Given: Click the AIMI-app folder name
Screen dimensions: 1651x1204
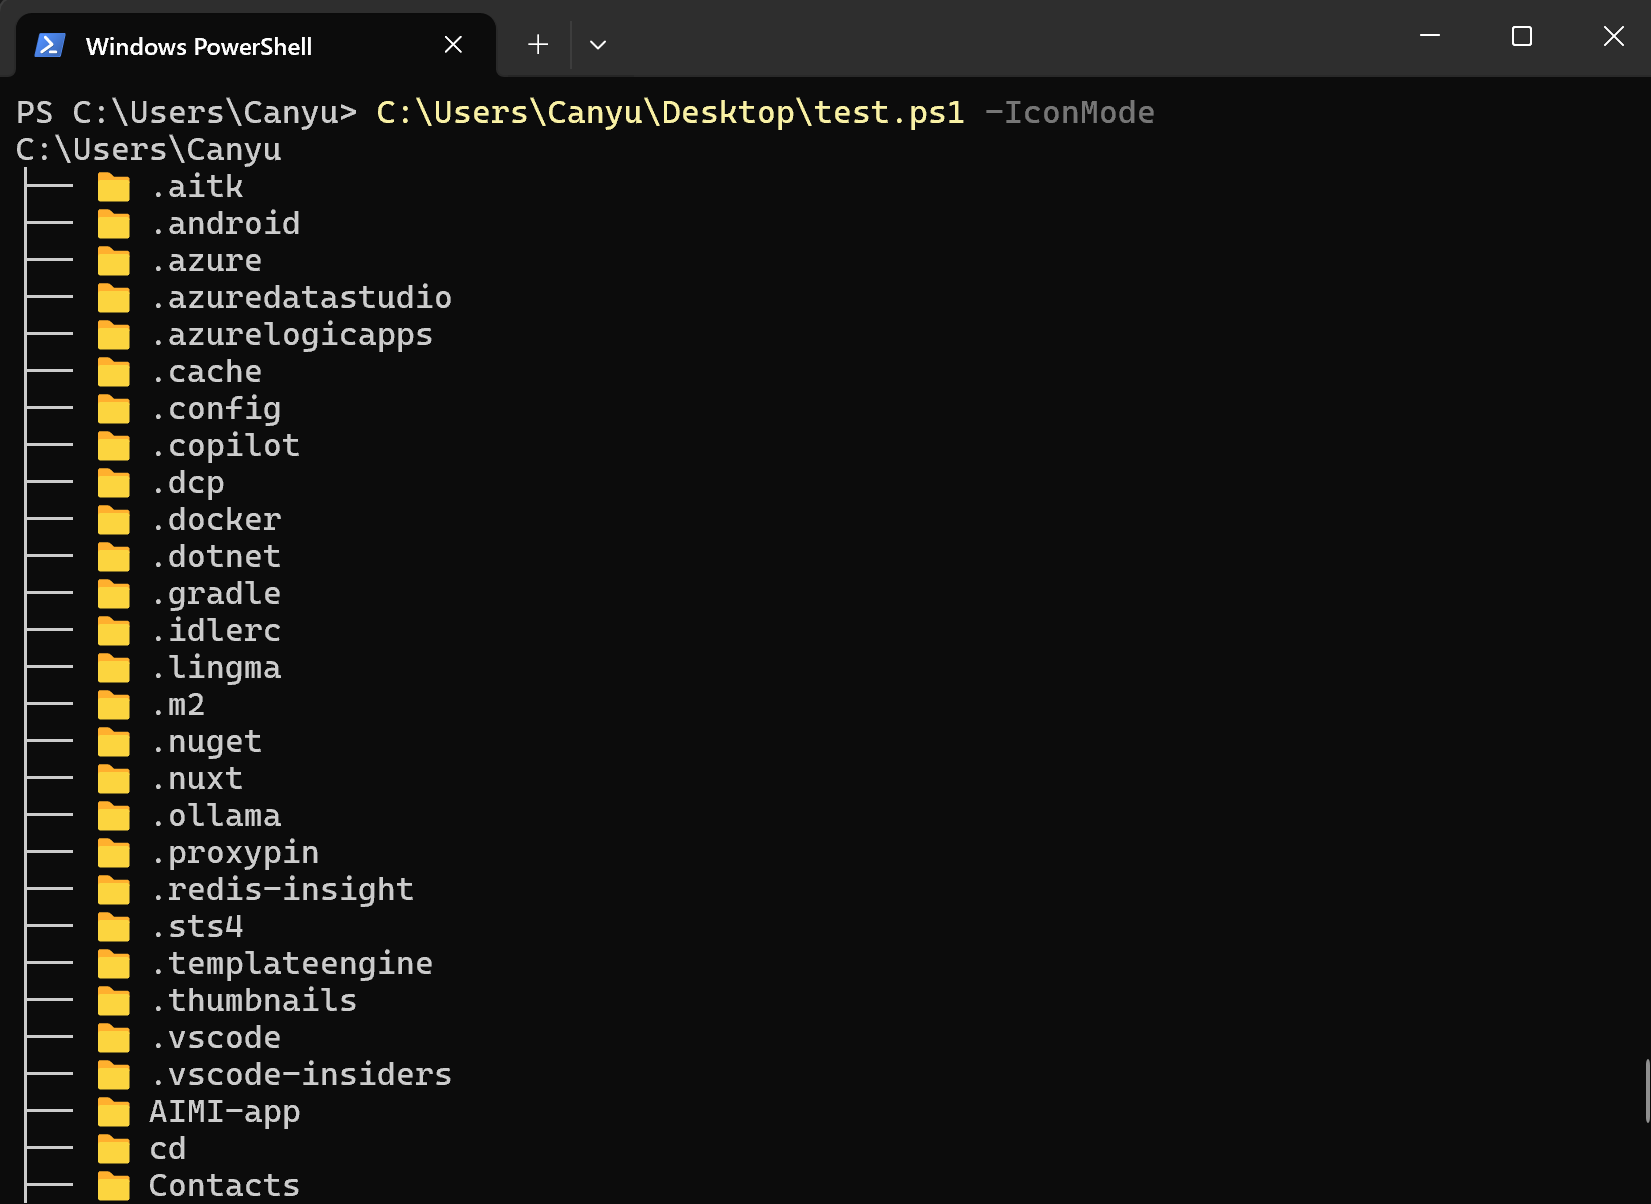Looking at the screenshot, I should click(225, 1112).
